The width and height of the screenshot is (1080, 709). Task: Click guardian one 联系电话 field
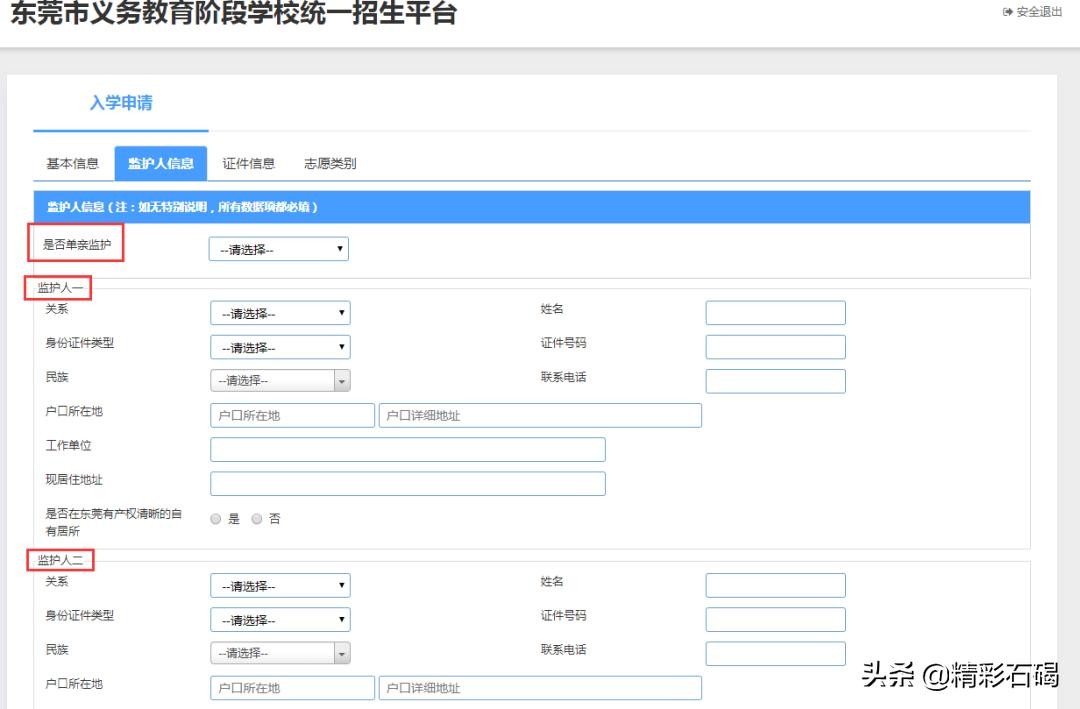pos(775,381)
